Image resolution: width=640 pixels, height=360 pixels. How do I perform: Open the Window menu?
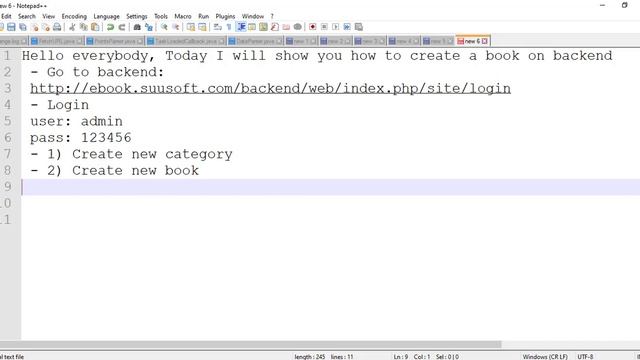(253, 16)
